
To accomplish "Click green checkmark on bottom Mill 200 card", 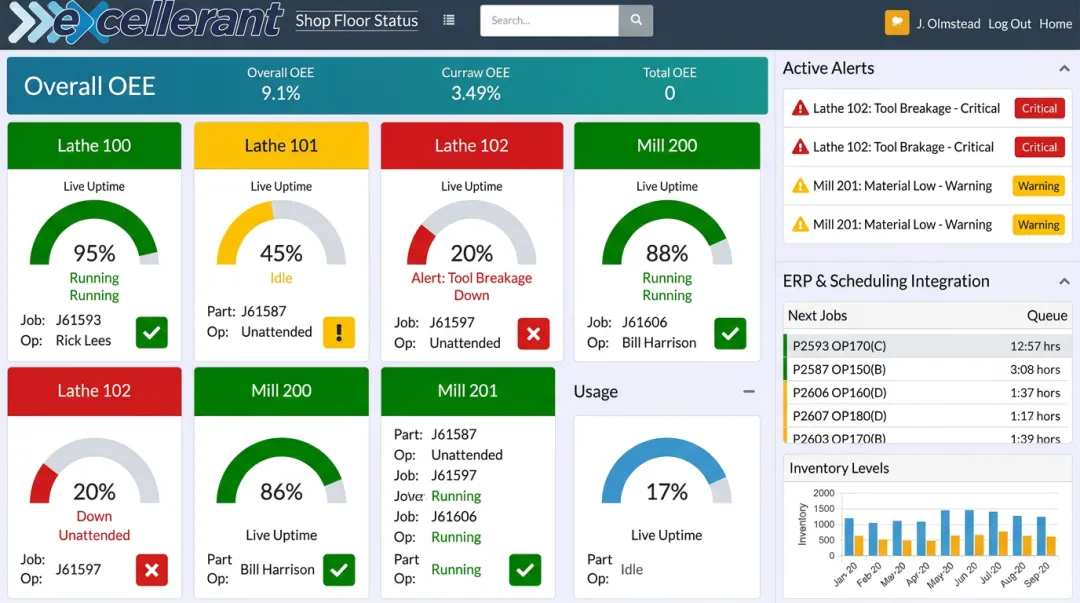I will [x=339, y=570].
